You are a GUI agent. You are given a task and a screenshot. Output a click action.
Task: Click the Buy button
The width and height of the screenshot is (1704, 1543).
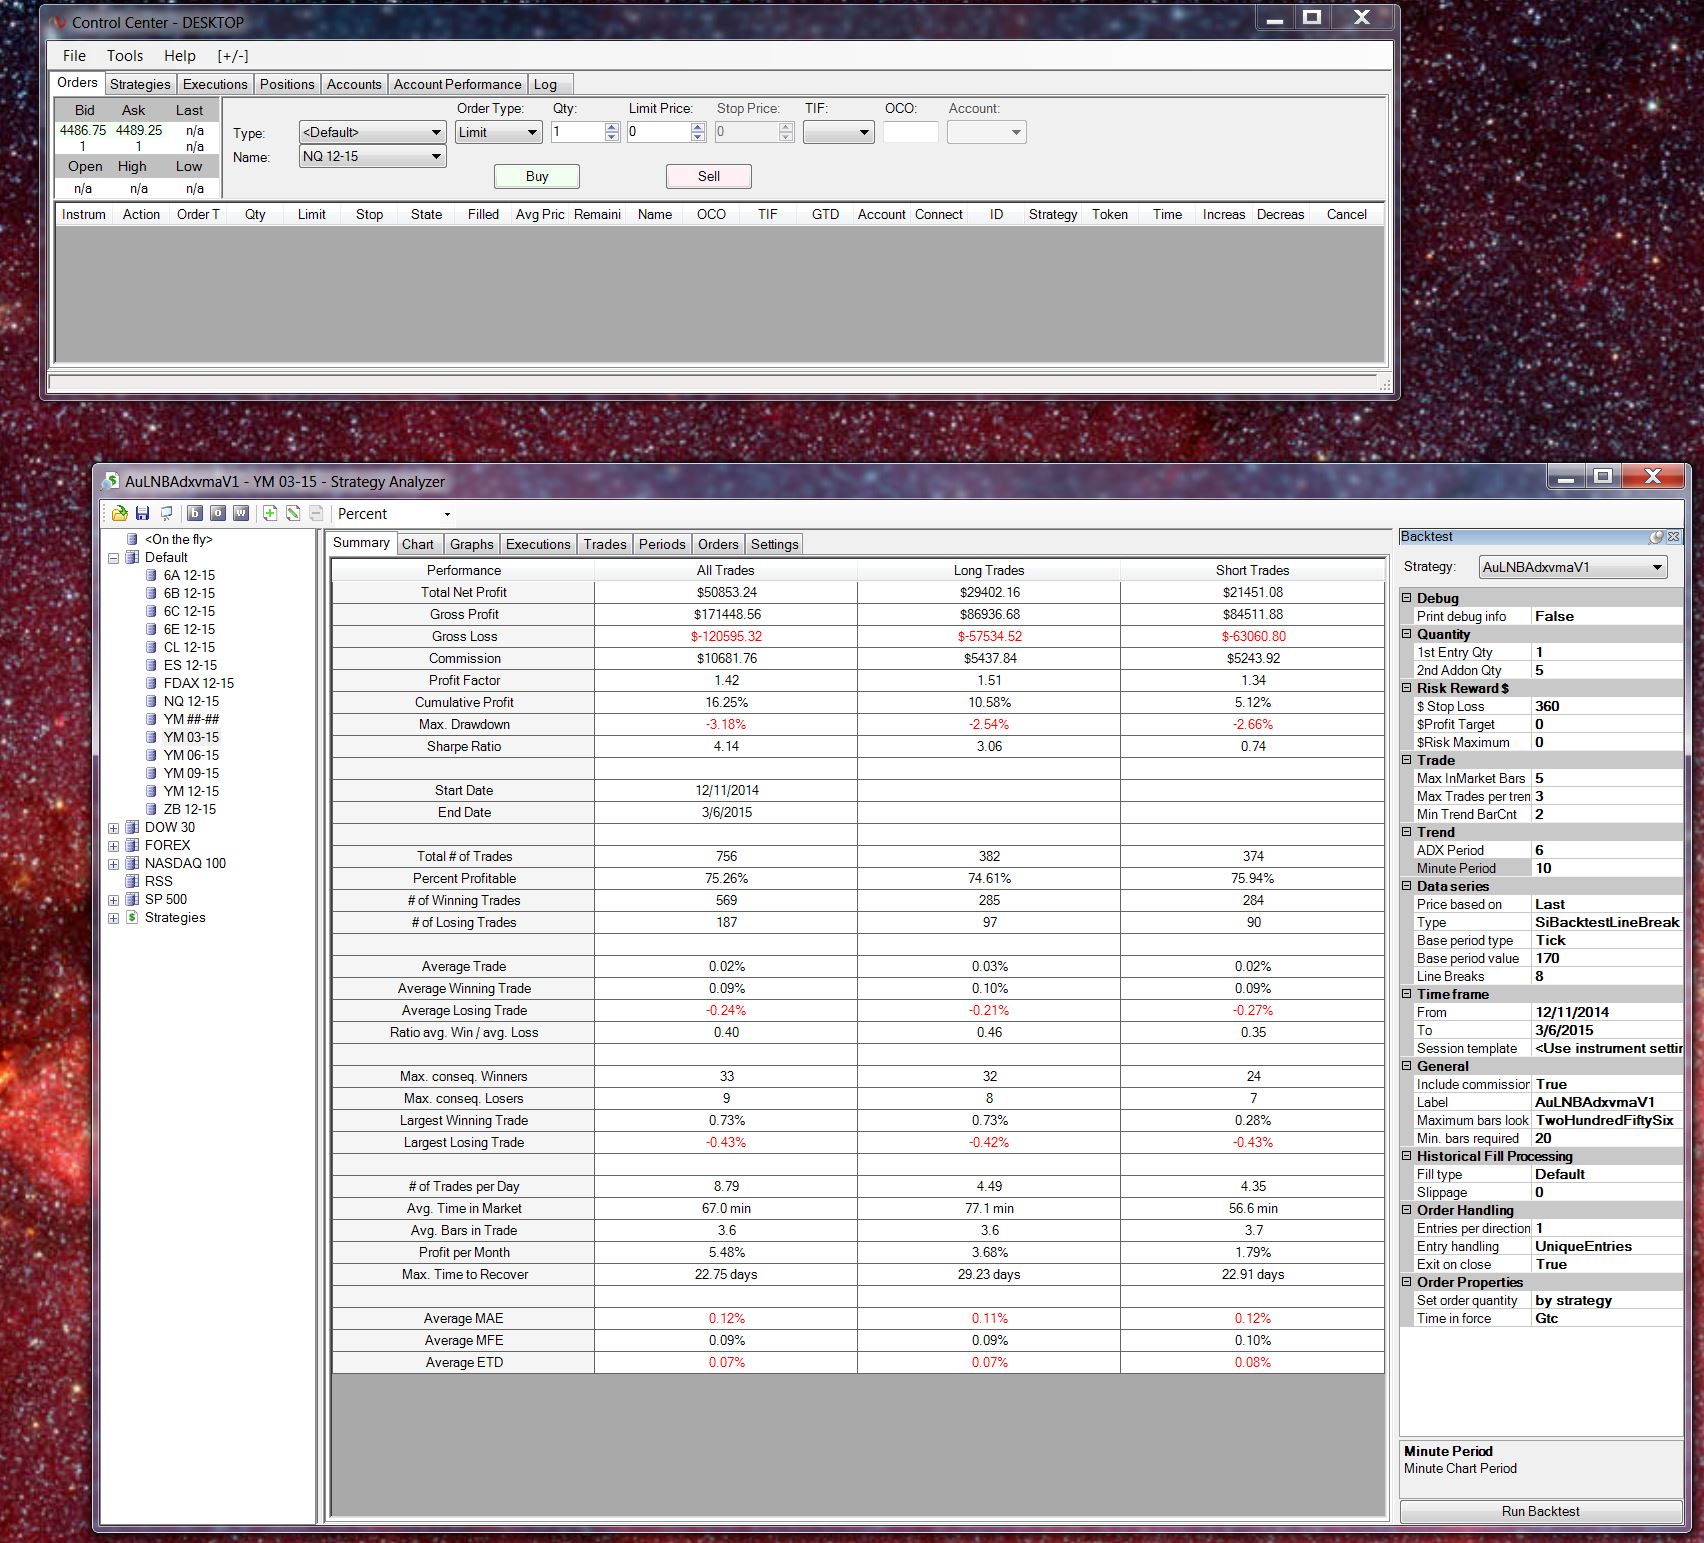click(x=537, y=176)
